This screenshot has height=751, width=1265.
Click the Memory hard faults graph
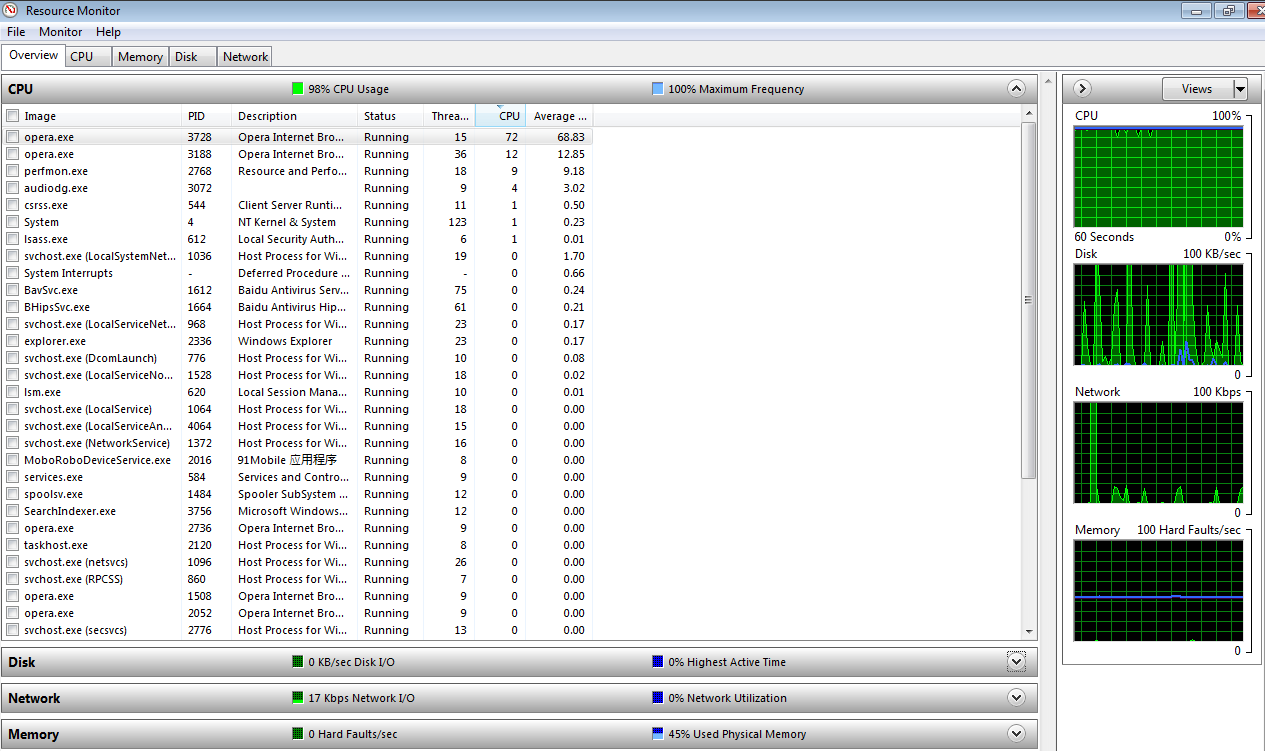pyautogui.click(x=1158, y=591)
